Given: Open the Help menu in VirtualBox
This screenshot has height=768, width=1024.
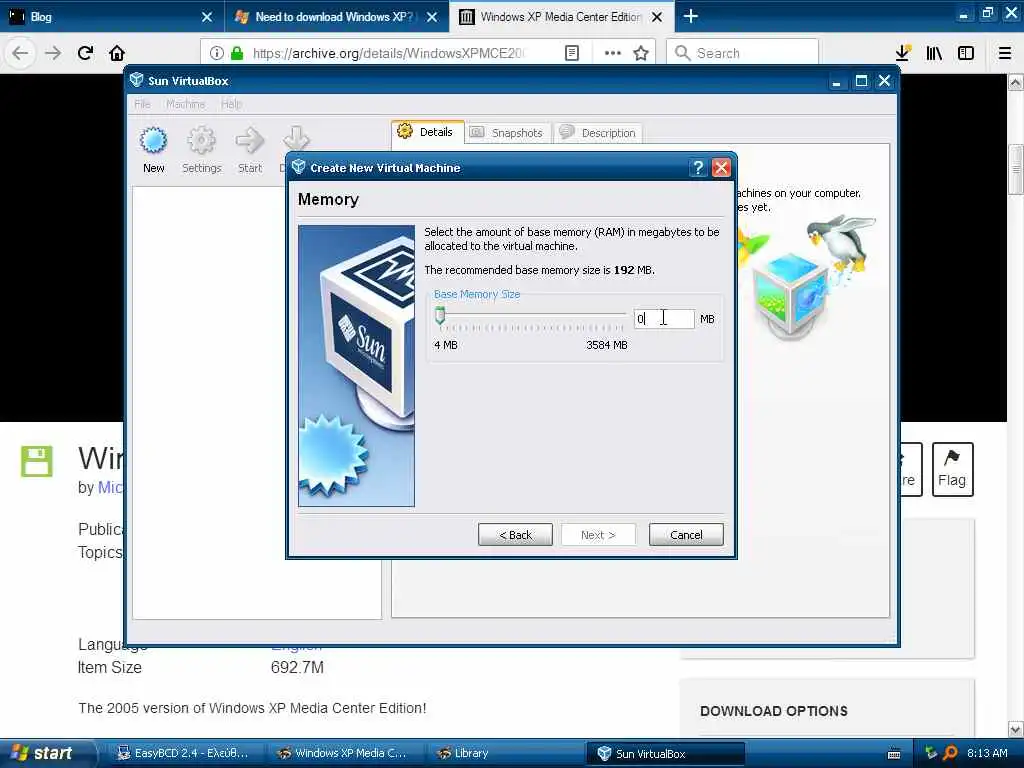Looking at the screenshot, I should coord(231,104).
